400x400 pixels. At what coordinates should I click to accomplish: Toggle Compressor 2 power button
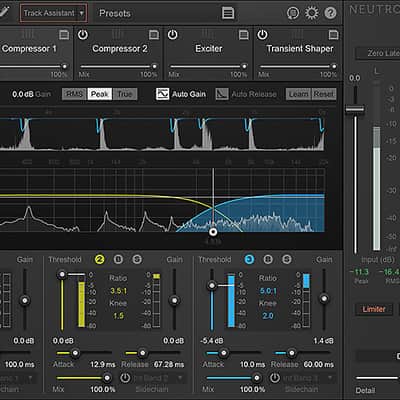[83, 35]
